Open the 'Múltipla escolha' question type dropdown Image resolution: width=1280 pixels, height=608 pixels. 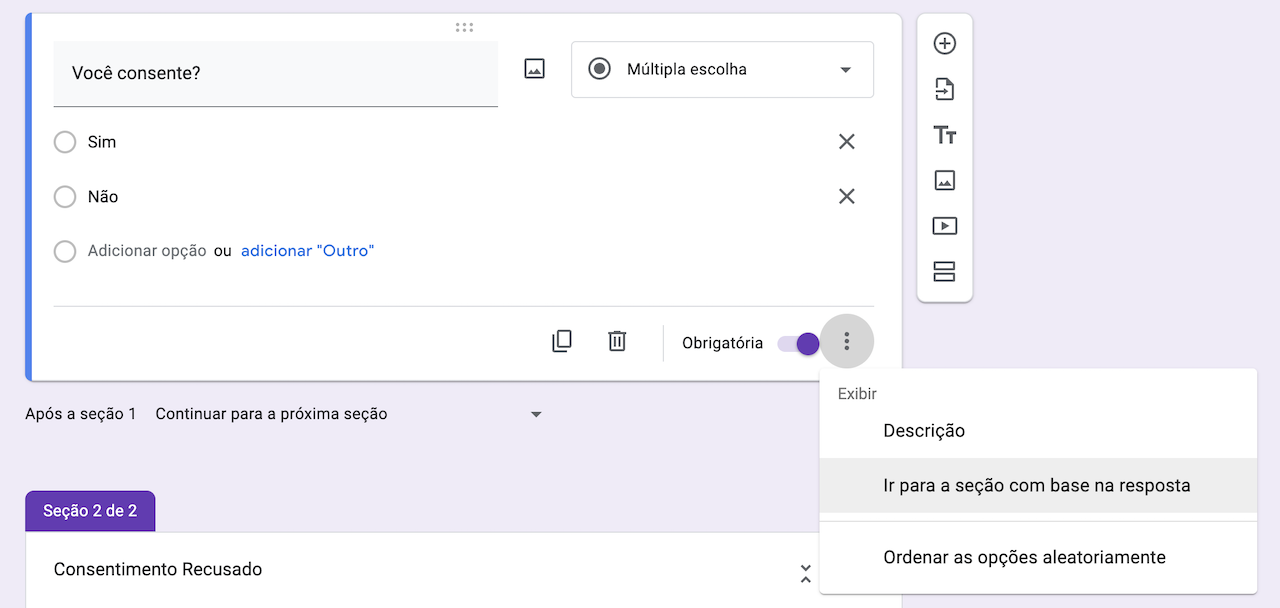point(722,69)
